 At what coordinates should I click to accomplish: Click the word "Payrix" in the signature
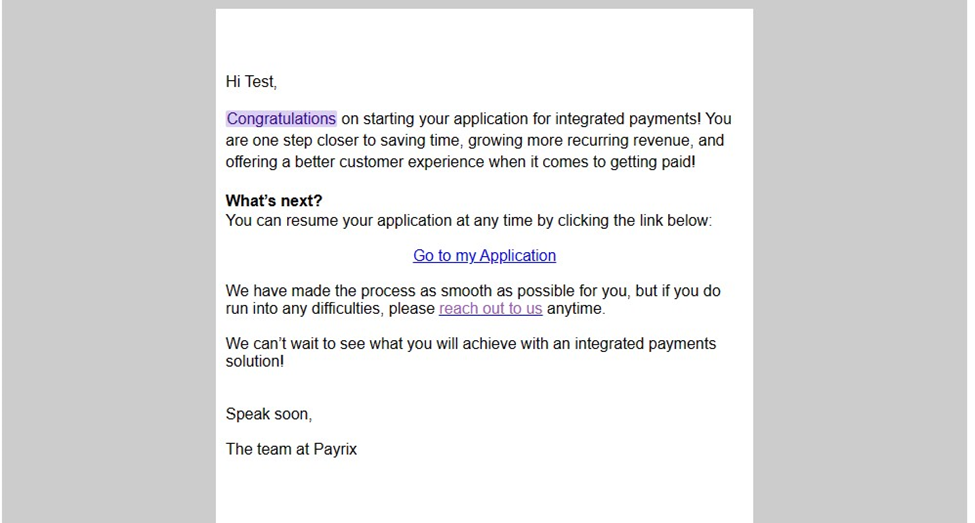click(335, 449)
